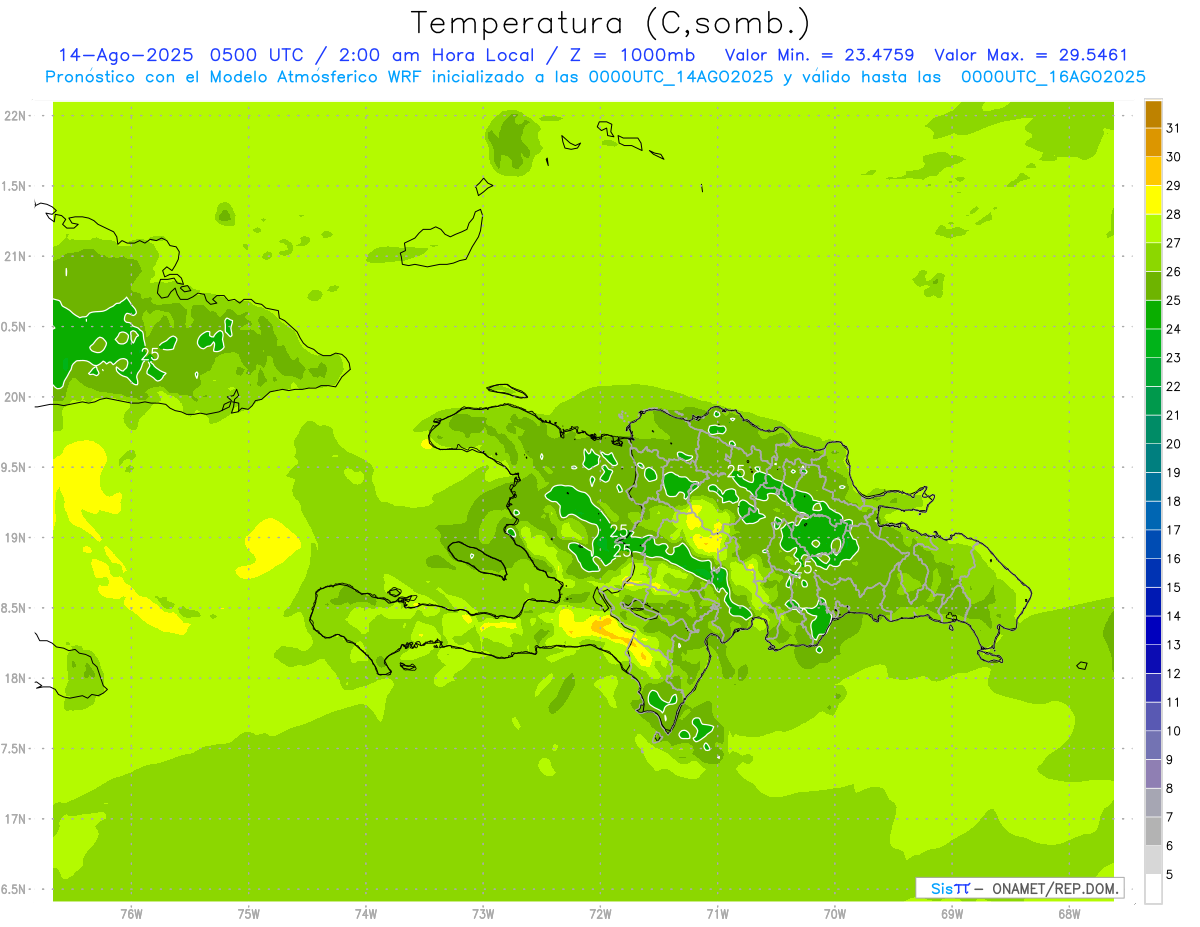Click '2:00 am Hora Local' text

434,56
